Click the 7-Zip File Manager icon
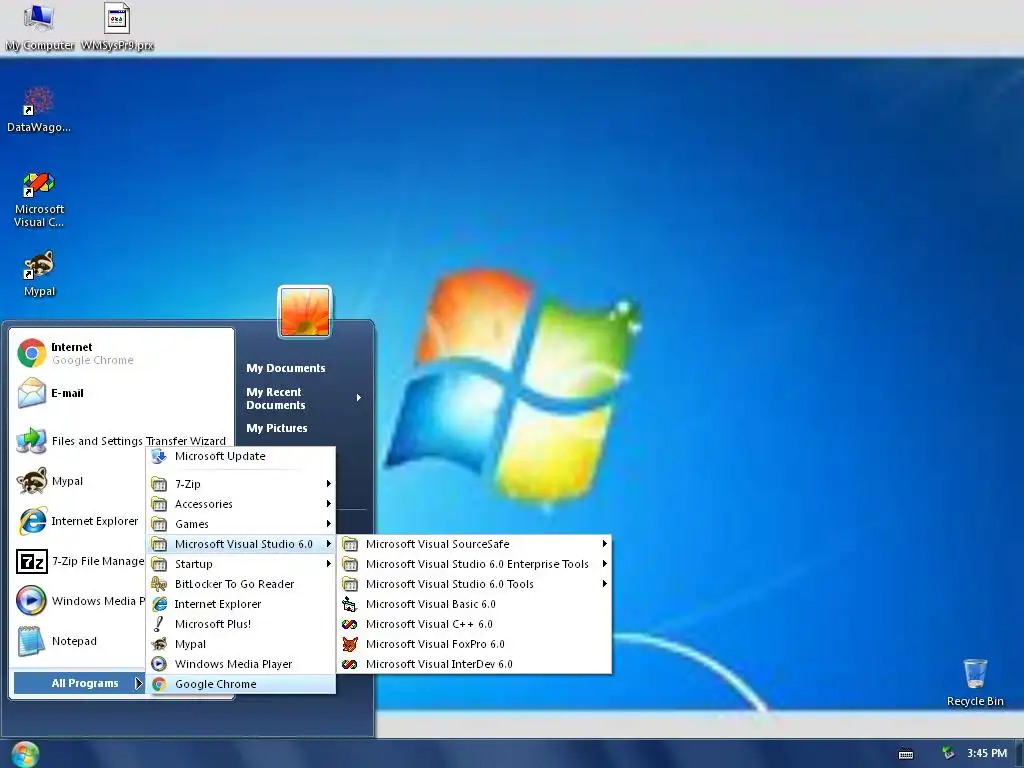The image size is (1024, 768). pyautogui.click(x=31, y=561)
